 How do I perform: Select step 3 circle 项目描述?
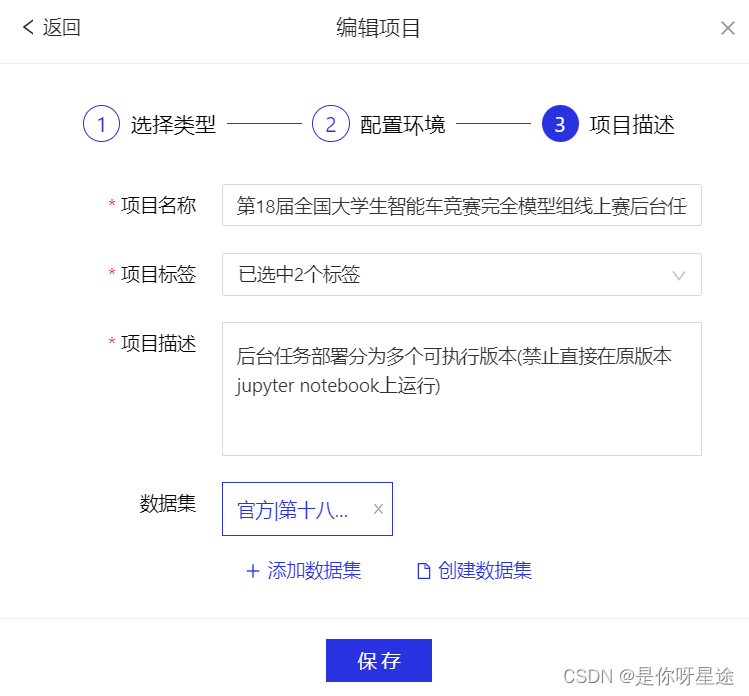(x=560, y=124)
